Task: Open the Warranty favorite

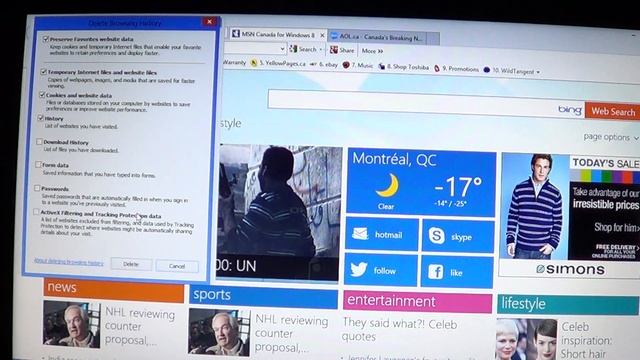Action: coord(235,62)
